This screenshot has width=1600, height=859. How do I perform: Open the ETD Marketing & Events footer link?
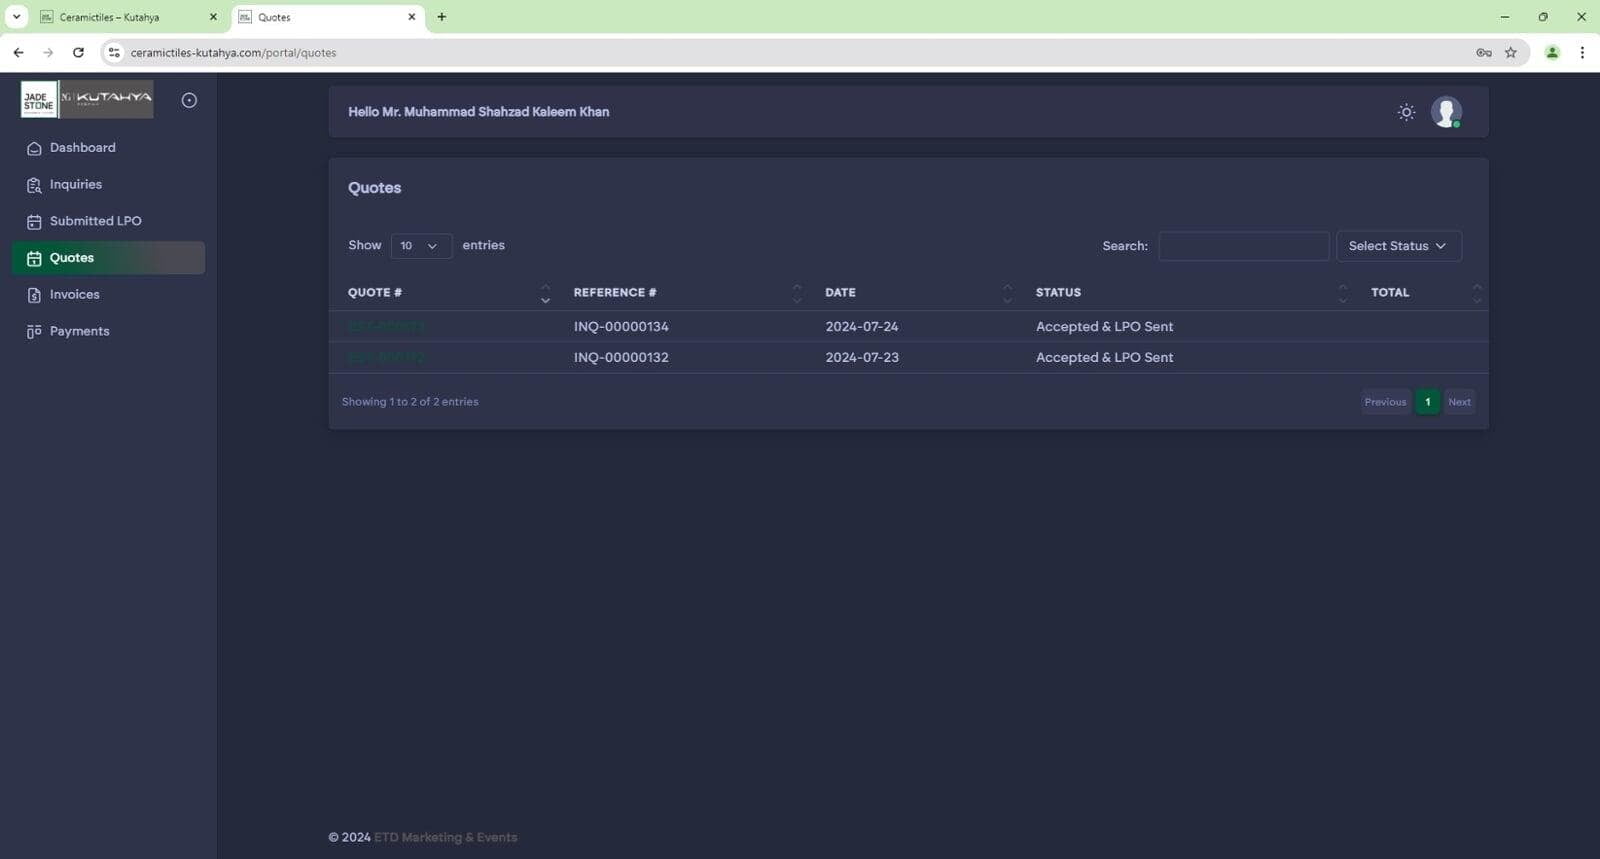click(x=445, y=838)
